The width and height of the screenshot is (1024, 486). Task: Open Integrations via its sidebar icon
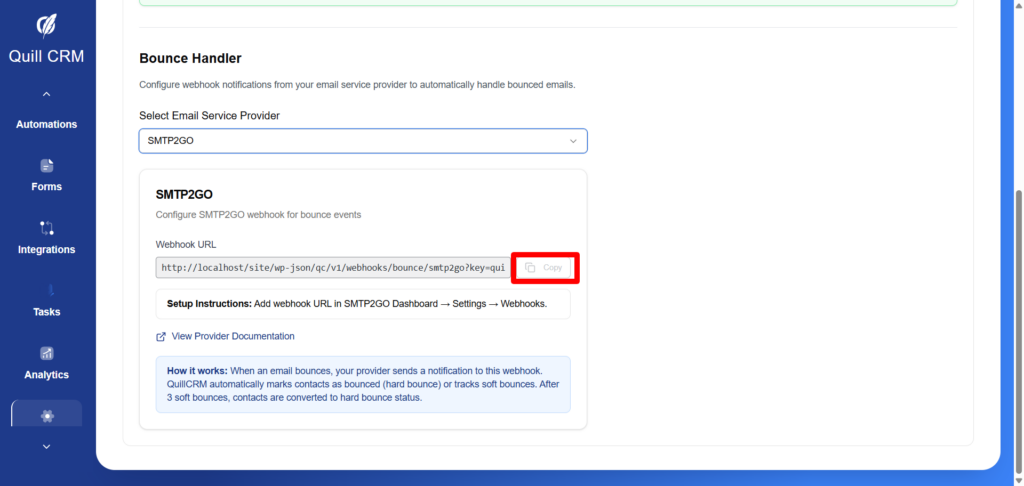coord(47,228)
